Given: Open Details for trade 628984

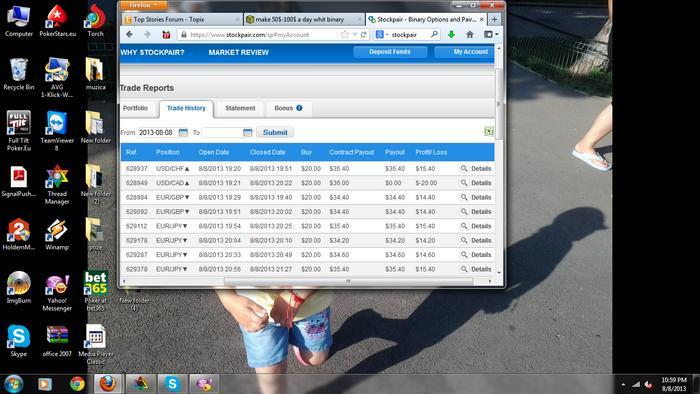Looking at the screenshot, I should tap(481, 197).
